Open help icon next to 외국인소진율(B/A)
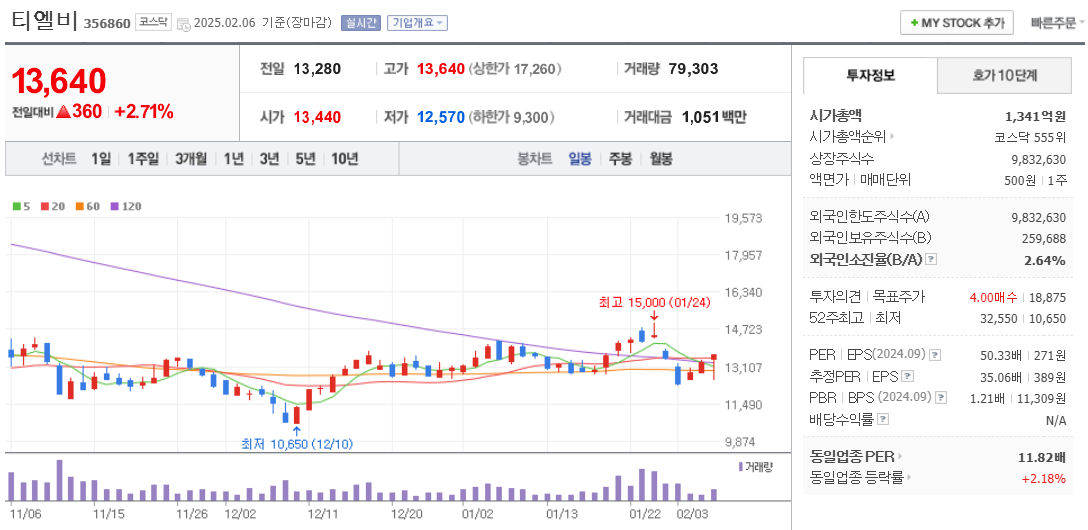This screenshot has height=530, width=1088. click(x=932, y=259)
